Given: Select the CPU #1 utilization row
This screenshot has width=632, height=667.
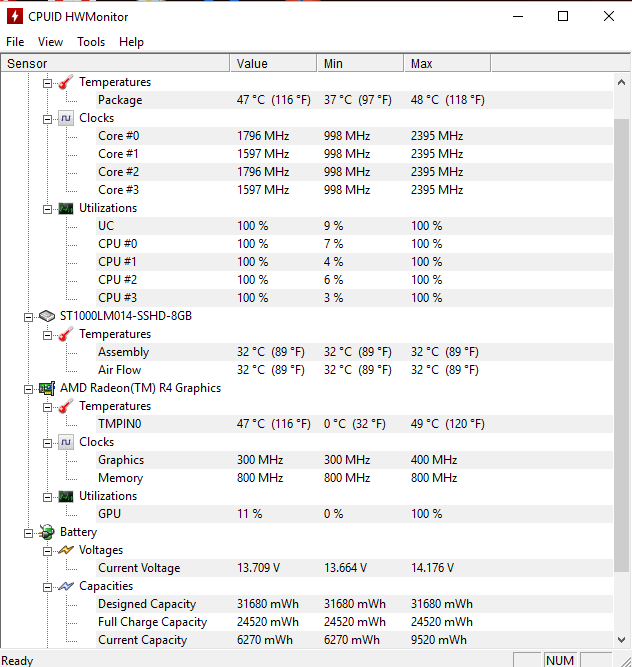Looking at the screenshot, I should 354,262.
